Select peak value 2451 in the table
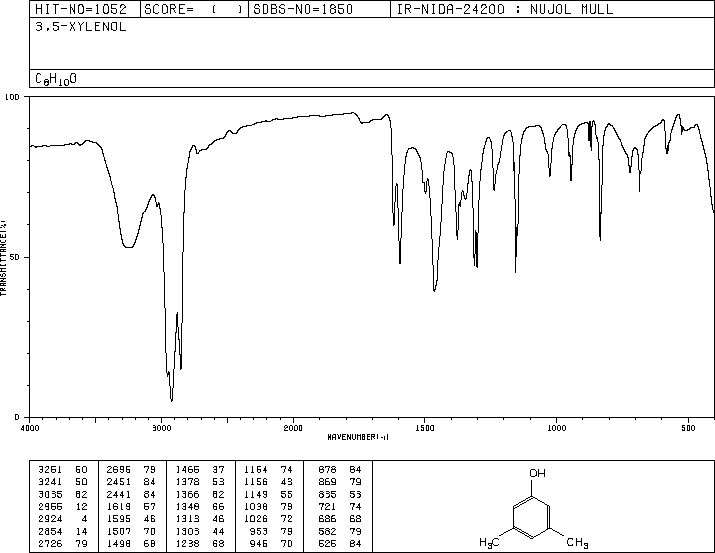 (x=119, y=482)
